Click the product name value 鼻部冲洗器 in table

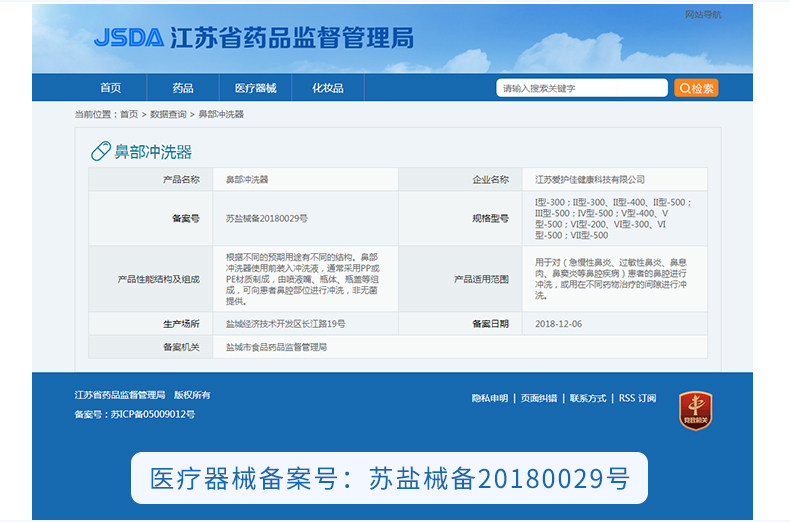pos(247,179)
